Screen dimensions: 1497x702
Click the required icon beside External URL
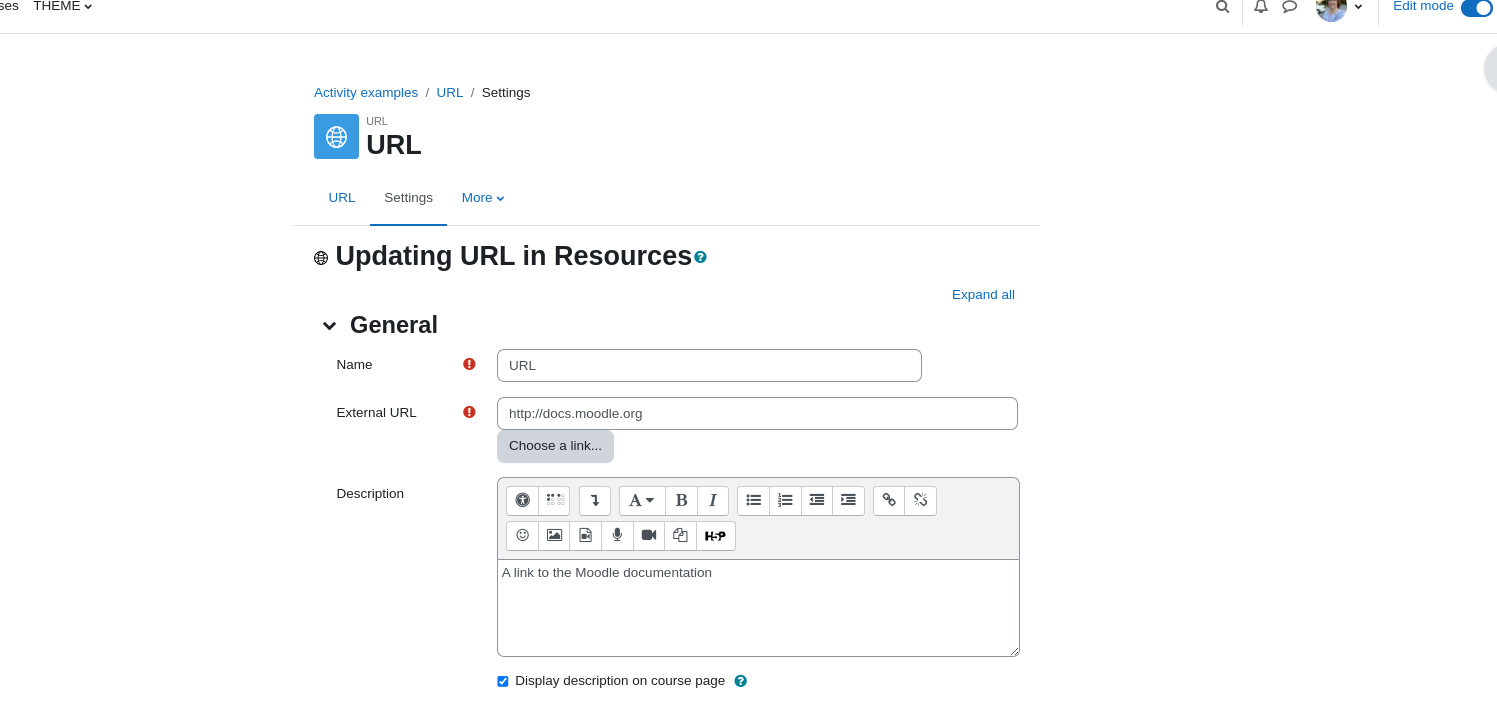click(469, 412)
